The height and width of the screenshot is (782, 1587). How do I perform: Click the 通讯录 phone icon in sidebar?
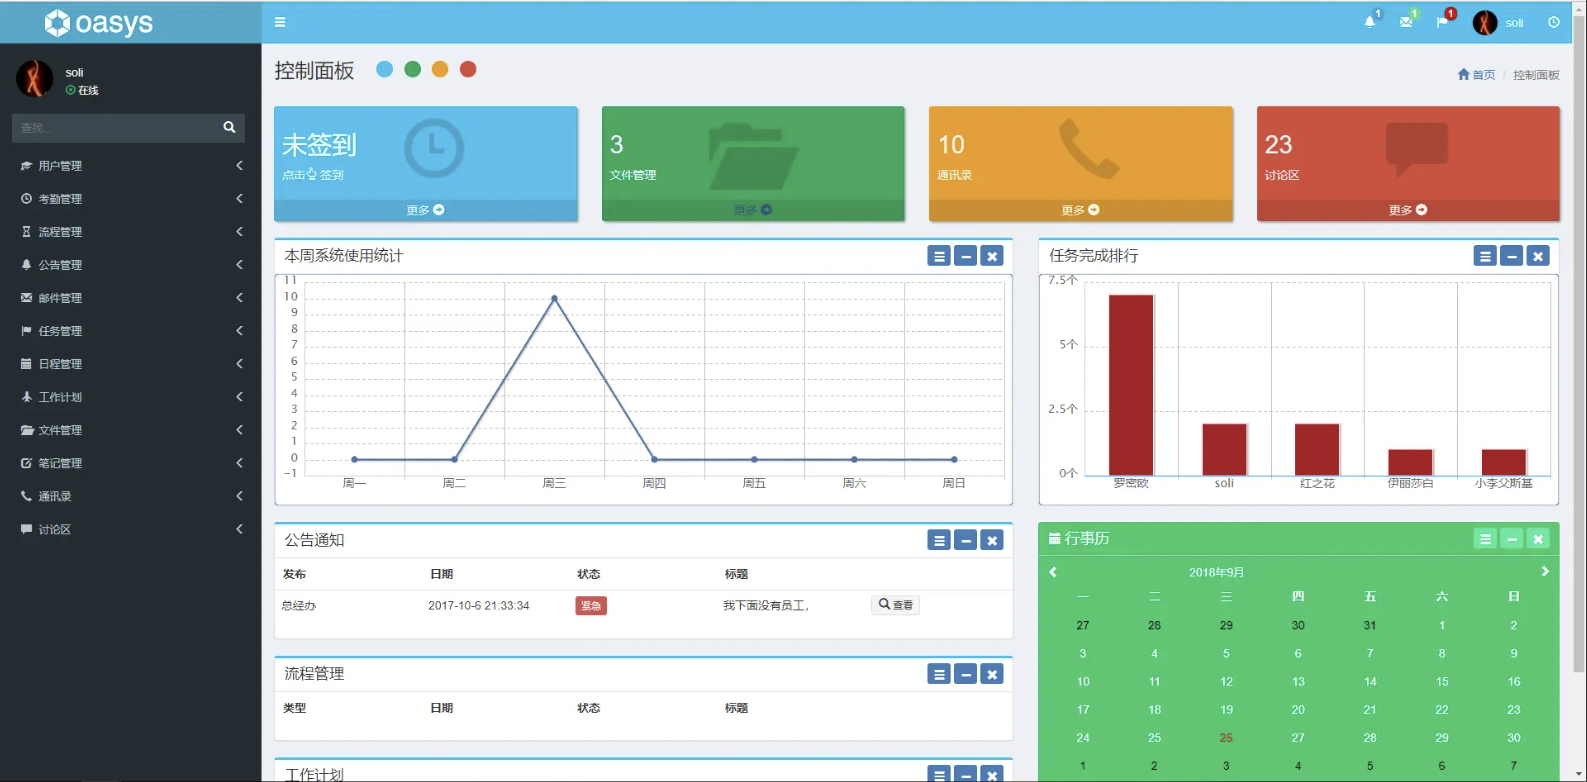(26, 496)
